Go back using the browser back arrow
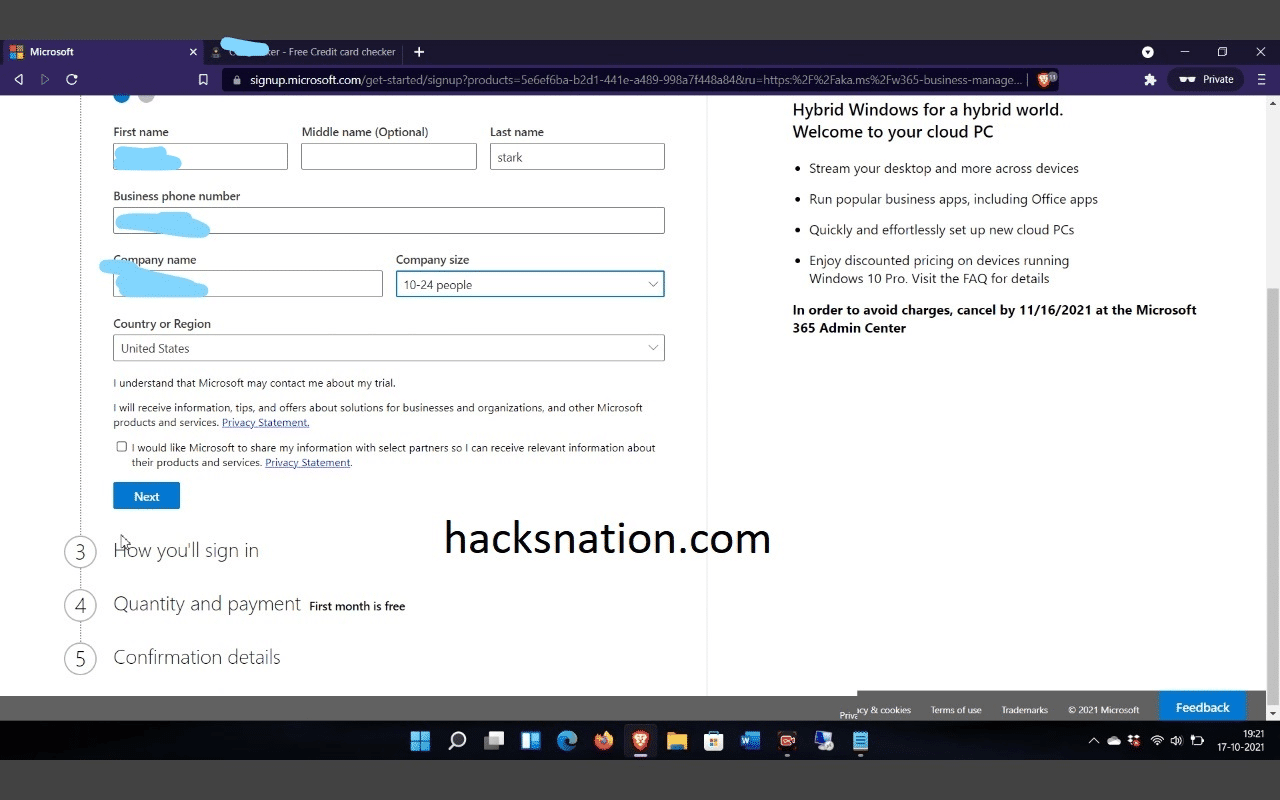Screen dimensions: 1280x800 point(18,79)
